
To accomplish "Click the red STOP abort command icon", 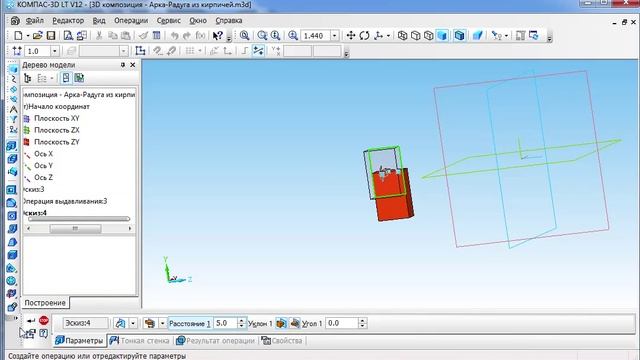I will [x=44, y=321].
